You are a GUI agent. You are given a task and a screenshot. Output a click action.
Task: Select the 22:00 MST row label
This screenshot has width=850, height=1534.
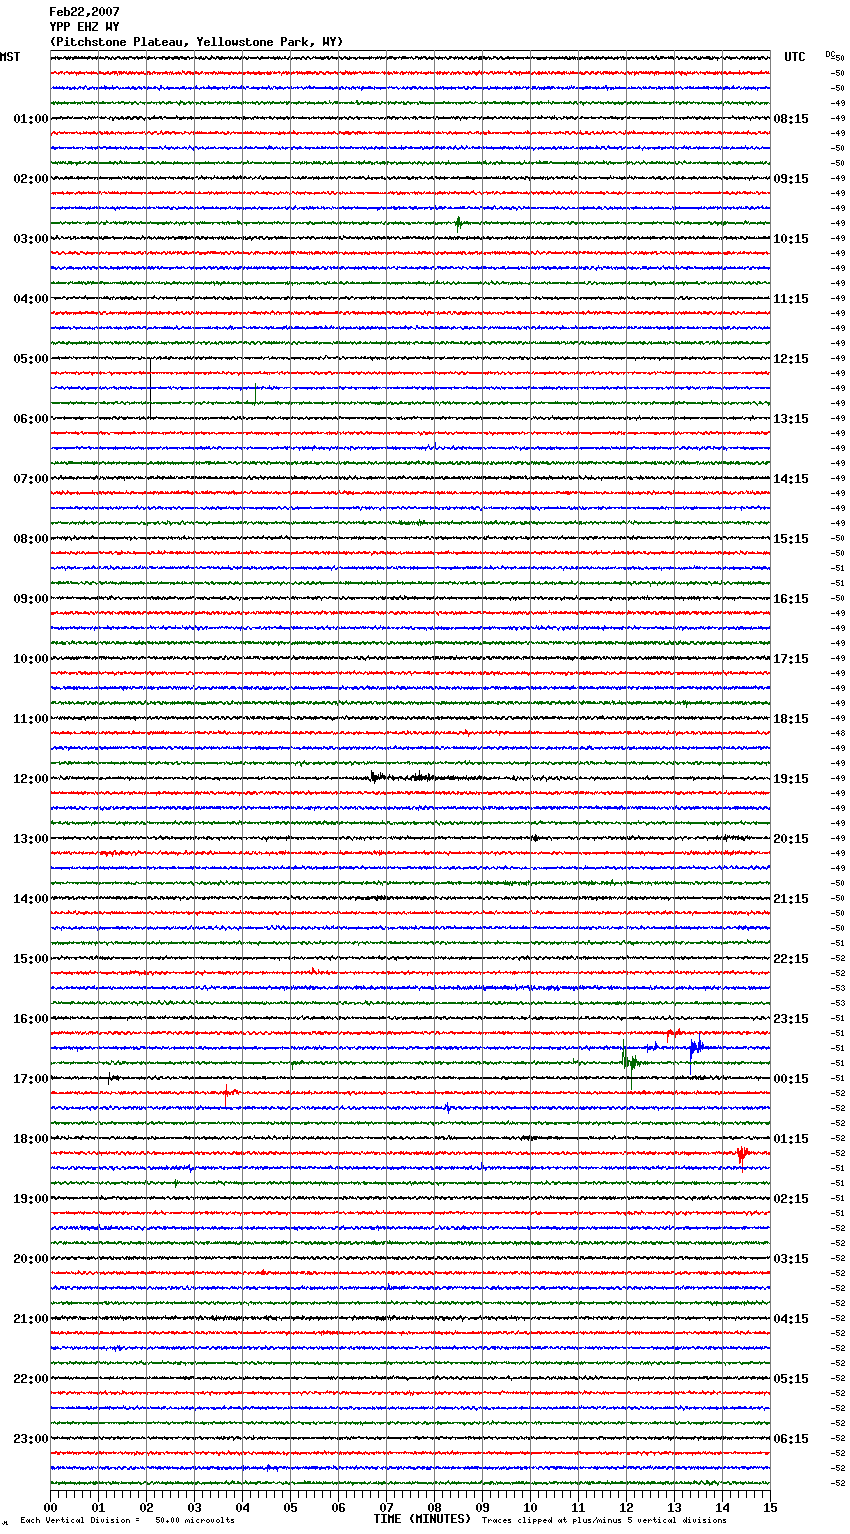30,1379
